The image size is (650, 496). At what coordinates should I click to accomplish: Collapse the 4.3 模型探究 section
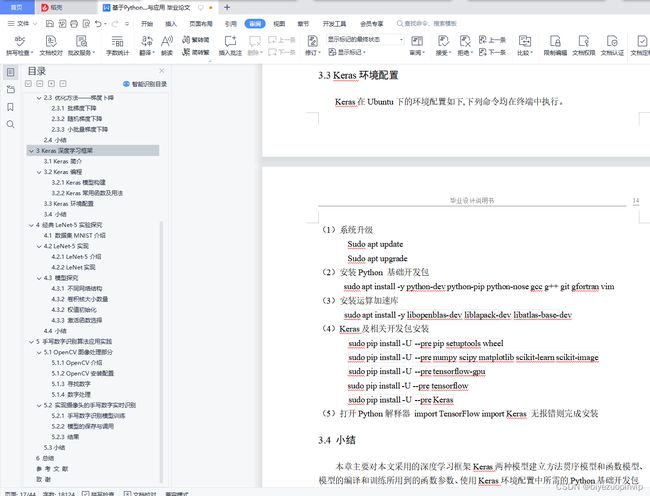click(39, 278)
